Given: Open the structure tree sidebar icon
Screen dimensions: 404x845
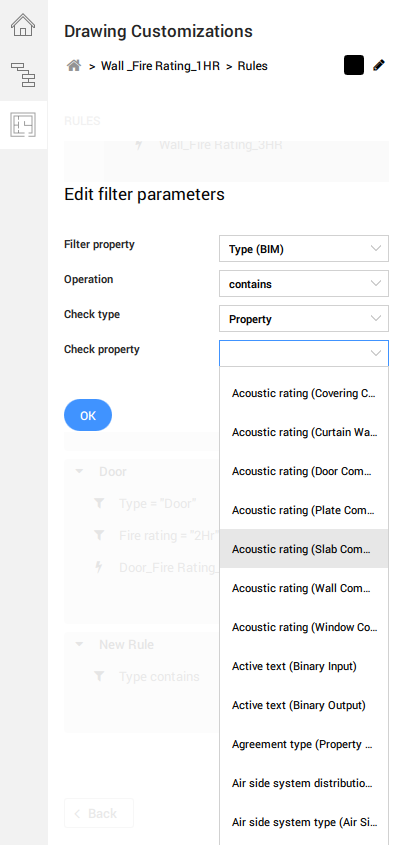Looking at the screenshot, I should [x=23, y=75].
